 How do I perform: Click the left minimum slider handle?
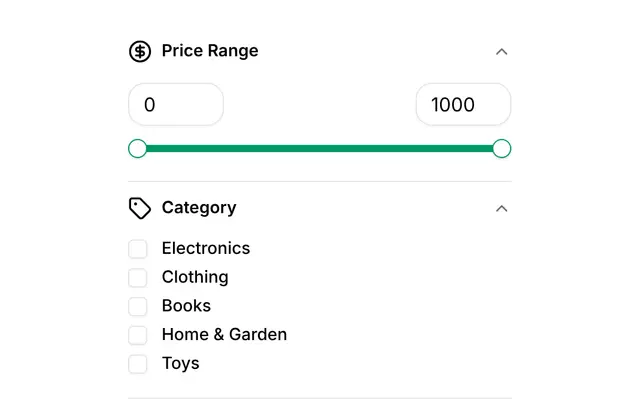138,149
